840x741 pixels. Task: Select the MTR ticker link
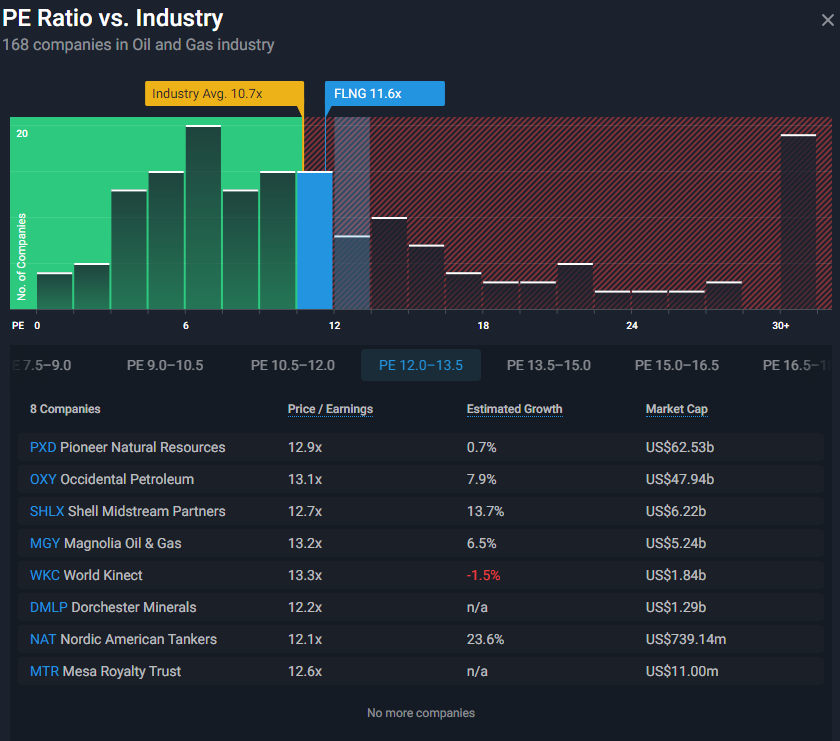(44, 671)
